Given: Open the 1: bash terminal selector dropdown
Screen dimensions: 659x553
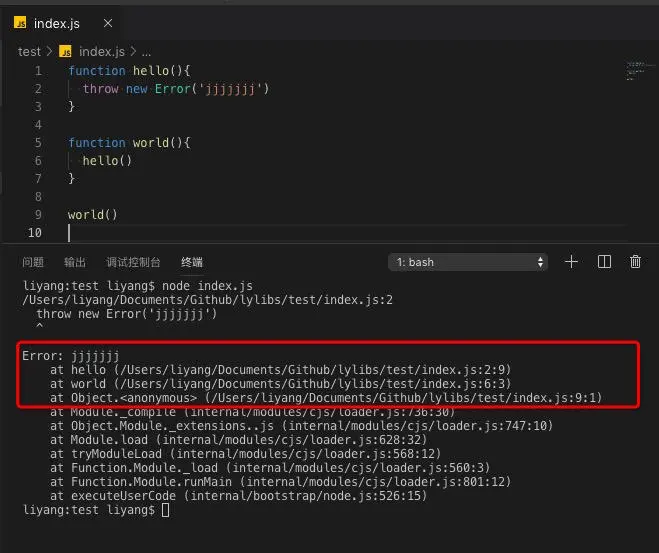Looking at the screenshot, I should tap(468, 262).
